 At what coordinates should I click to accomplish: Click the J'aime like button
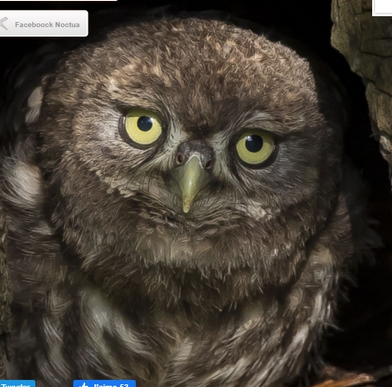[104, 383]
